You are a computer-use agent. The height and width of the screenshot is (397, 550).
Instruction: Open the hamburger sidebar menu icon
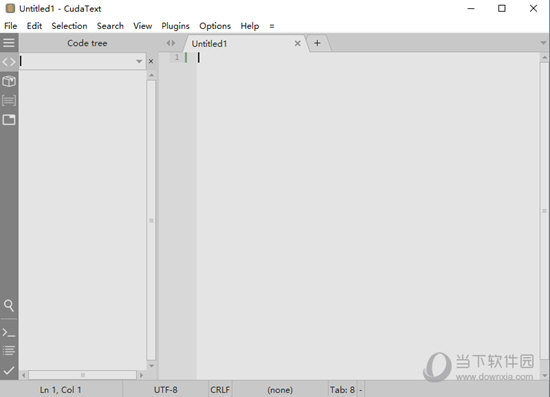click(9, 43)
